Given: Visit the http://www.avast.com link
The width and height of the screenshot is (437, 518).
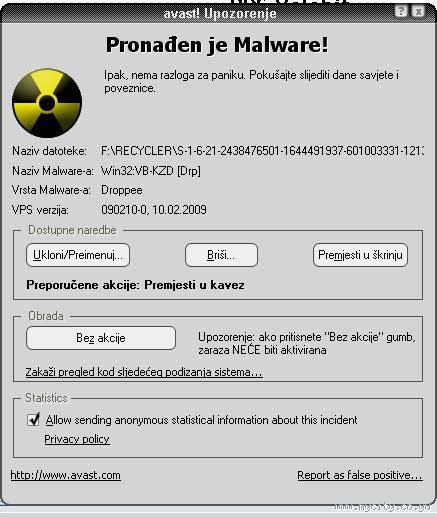Looking at the screenshot, I should (x=66, y=475).
